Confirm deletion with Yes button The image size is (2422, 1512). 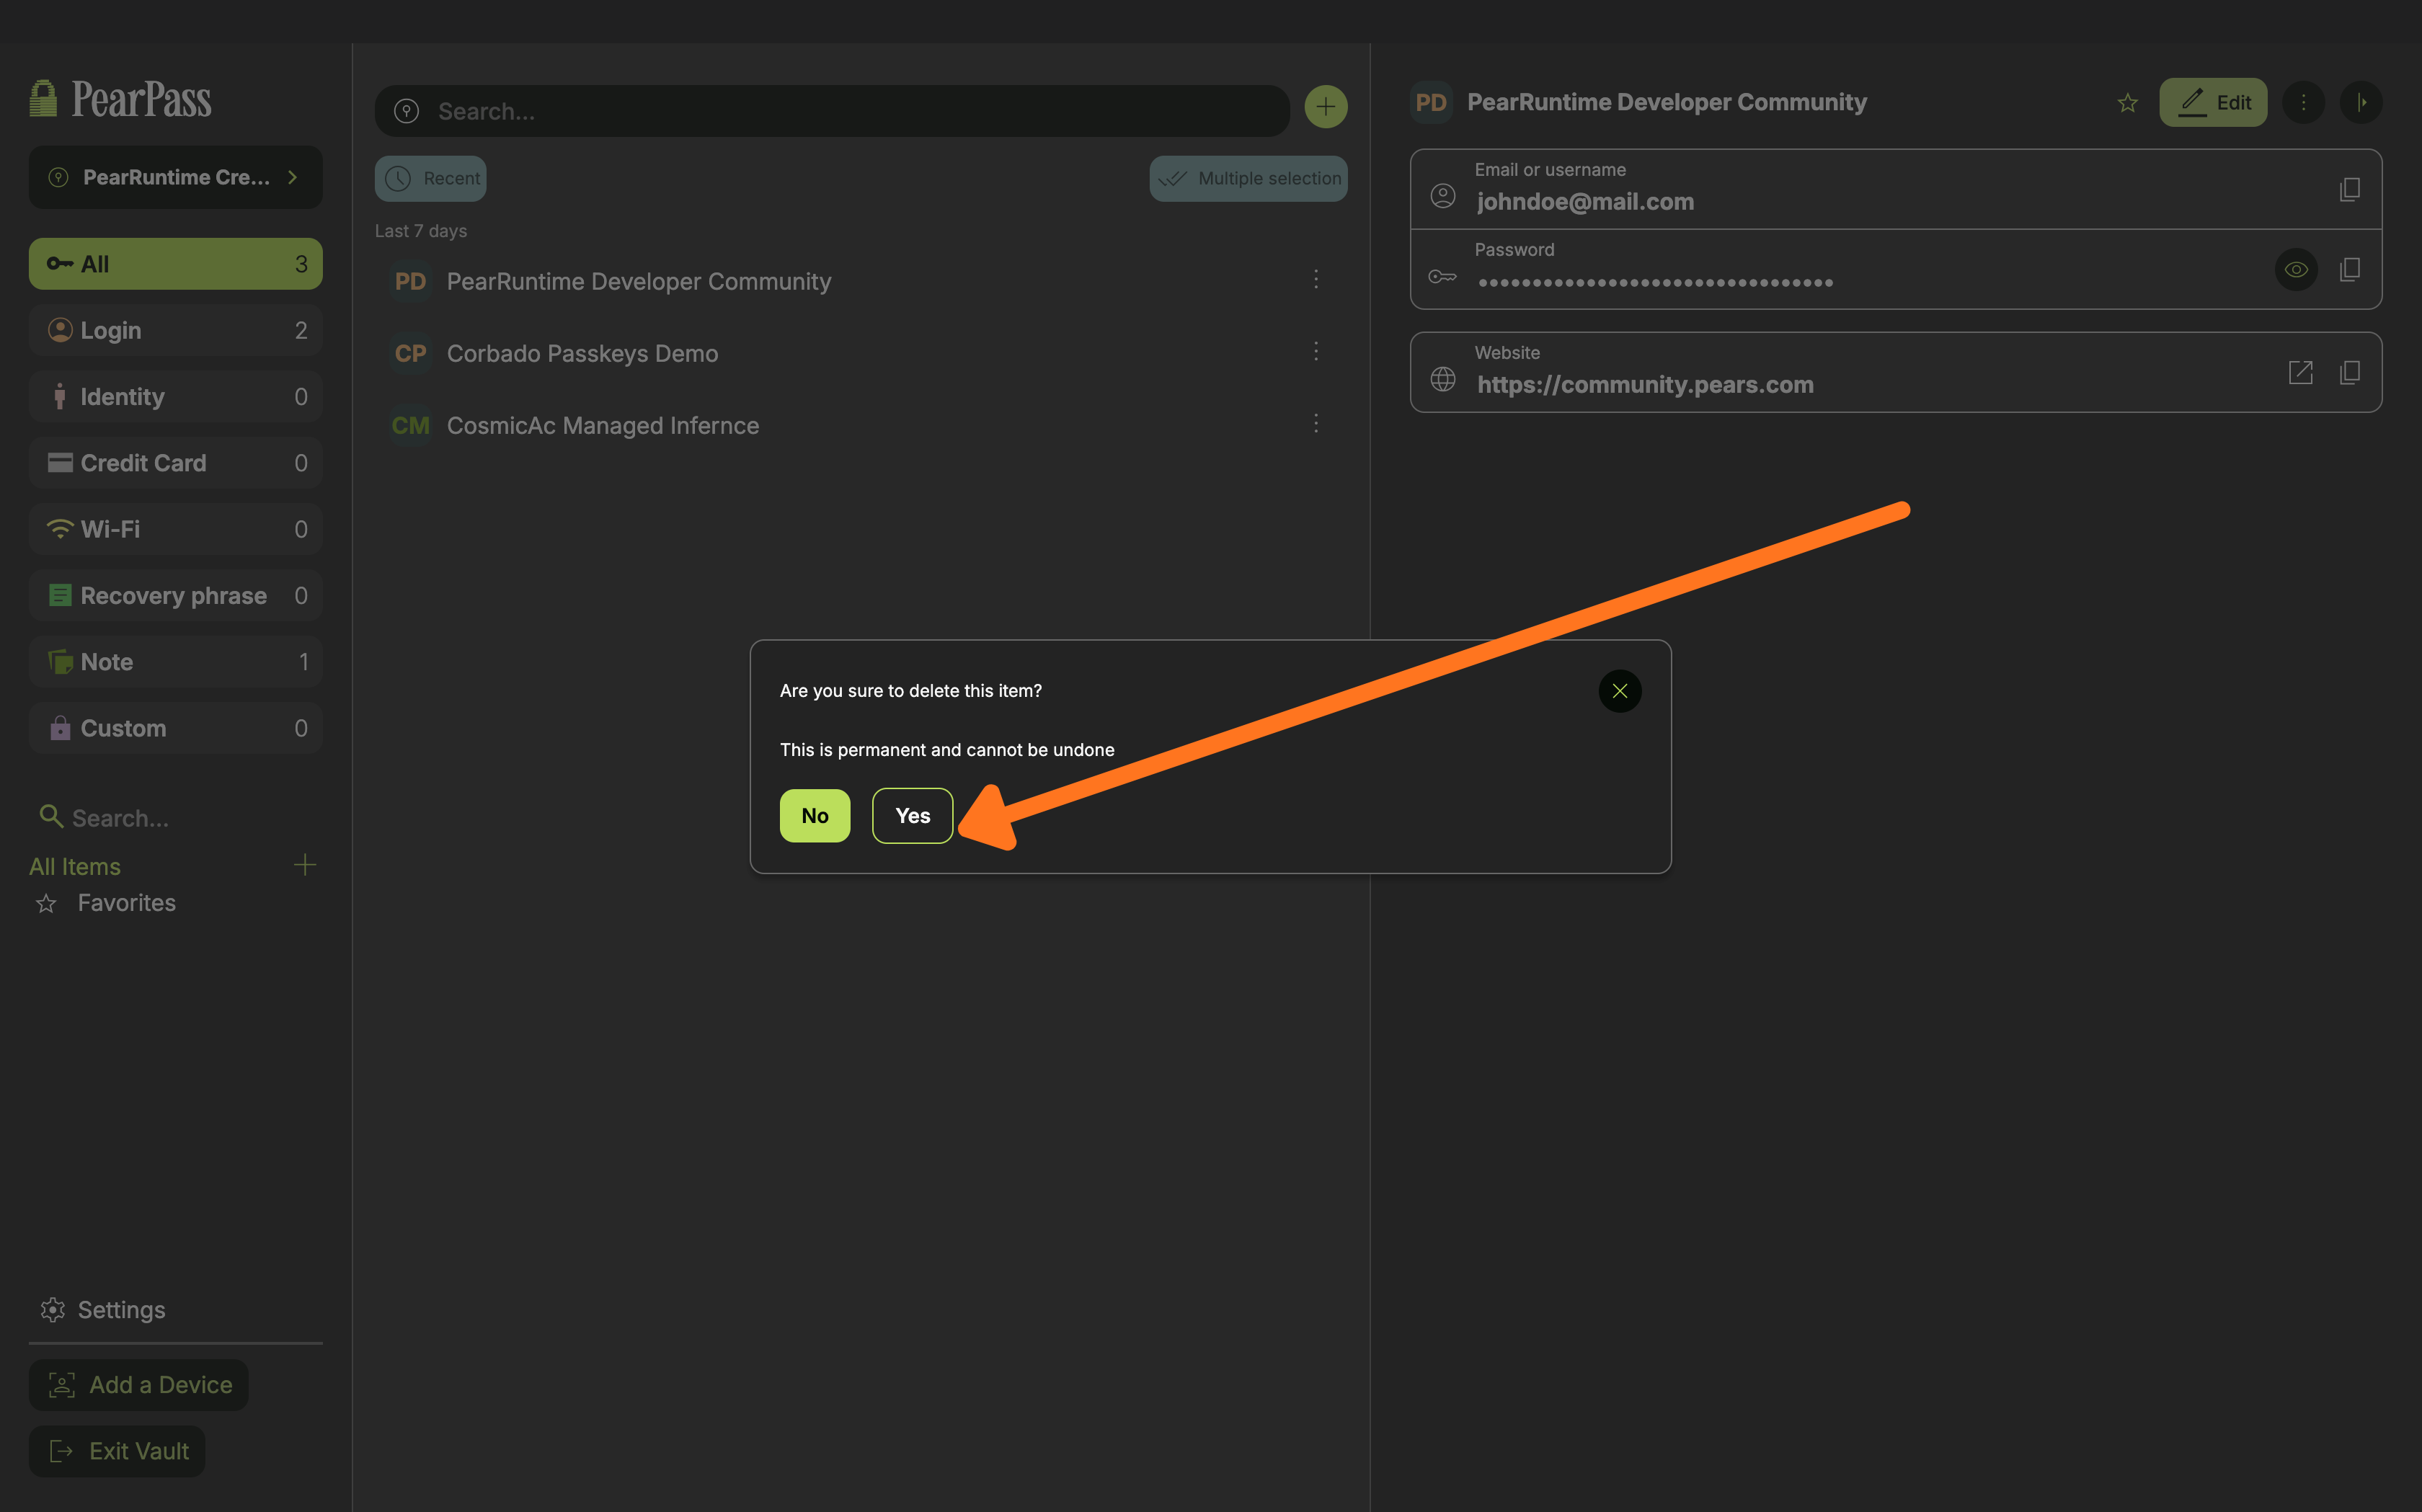(x=912, y=816)
